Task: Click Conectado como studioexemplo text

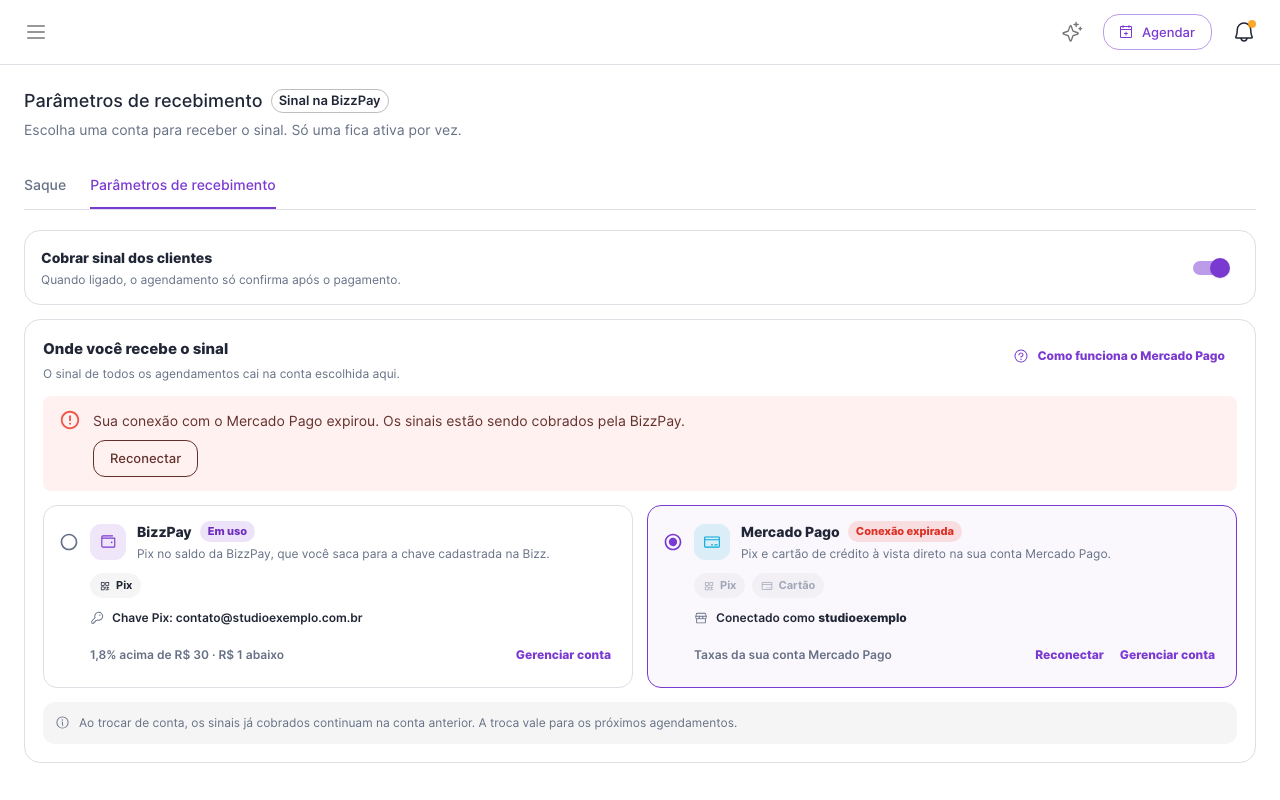Action: [811, 618]
